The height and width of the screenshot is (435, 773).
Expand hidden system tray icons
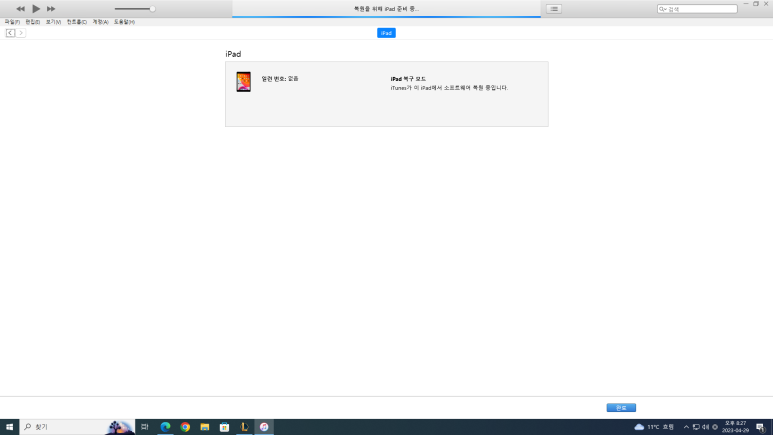point(686,427)
